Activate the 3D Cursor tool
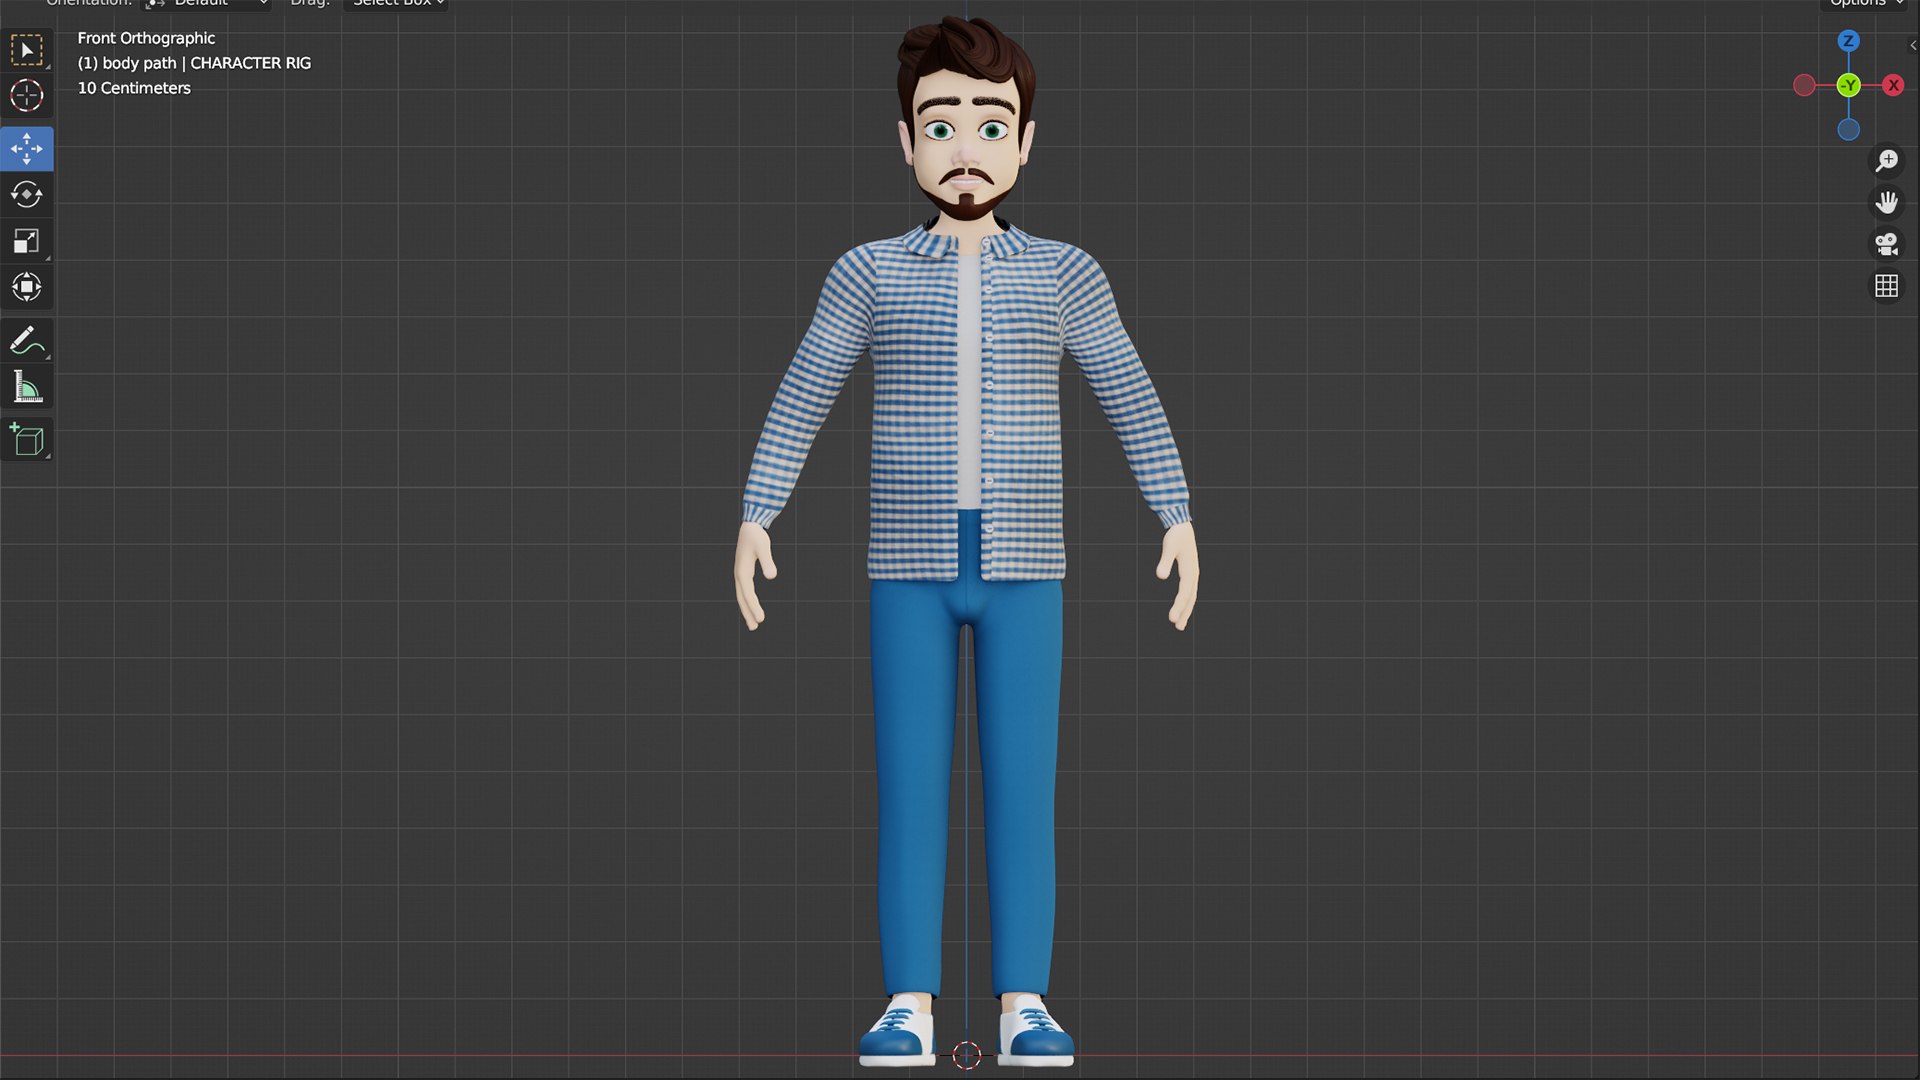This screenshot has height=1080, width=1920. pos(27,96)
